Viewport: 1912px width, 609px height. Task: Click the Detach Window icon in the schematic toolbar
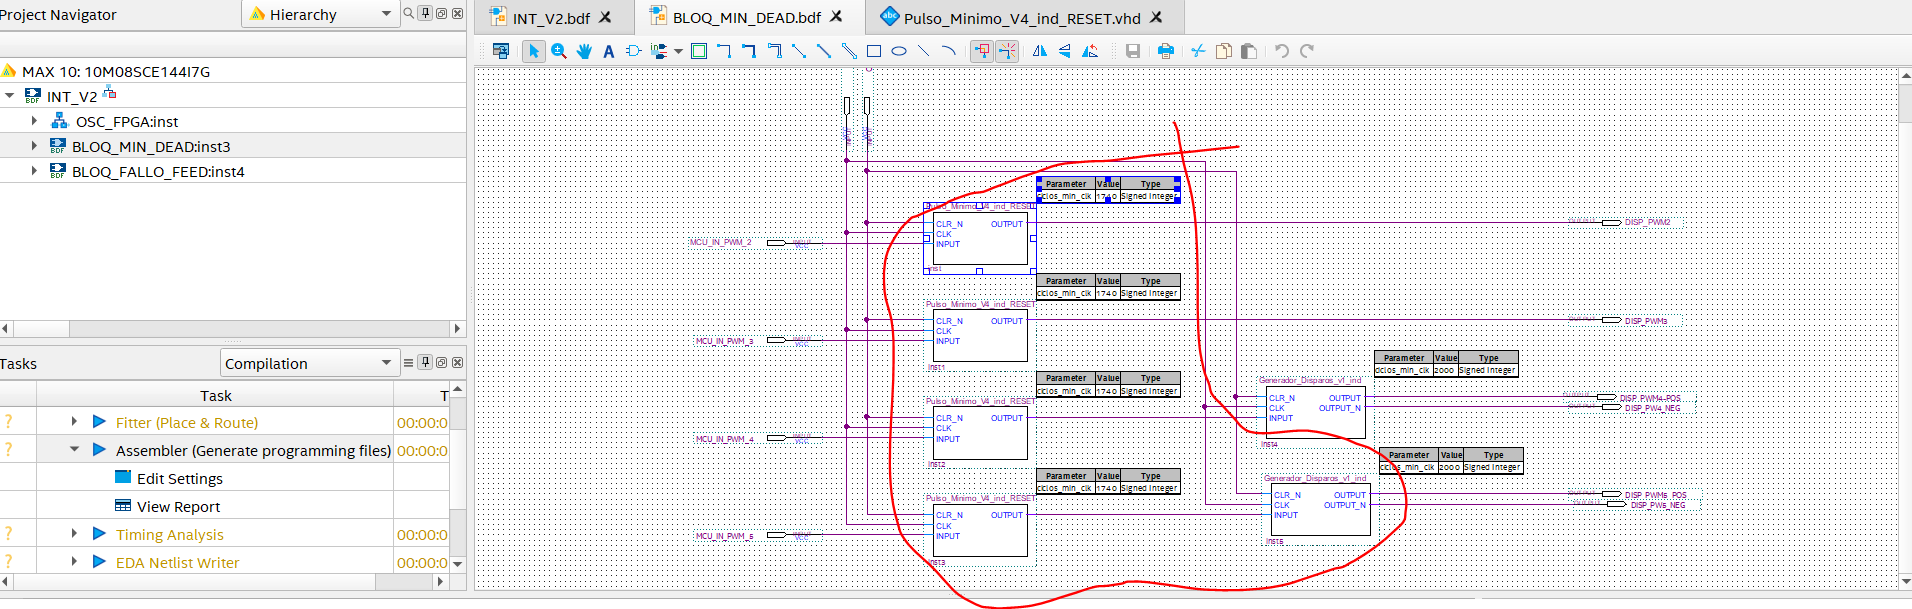tap(501, 51)
